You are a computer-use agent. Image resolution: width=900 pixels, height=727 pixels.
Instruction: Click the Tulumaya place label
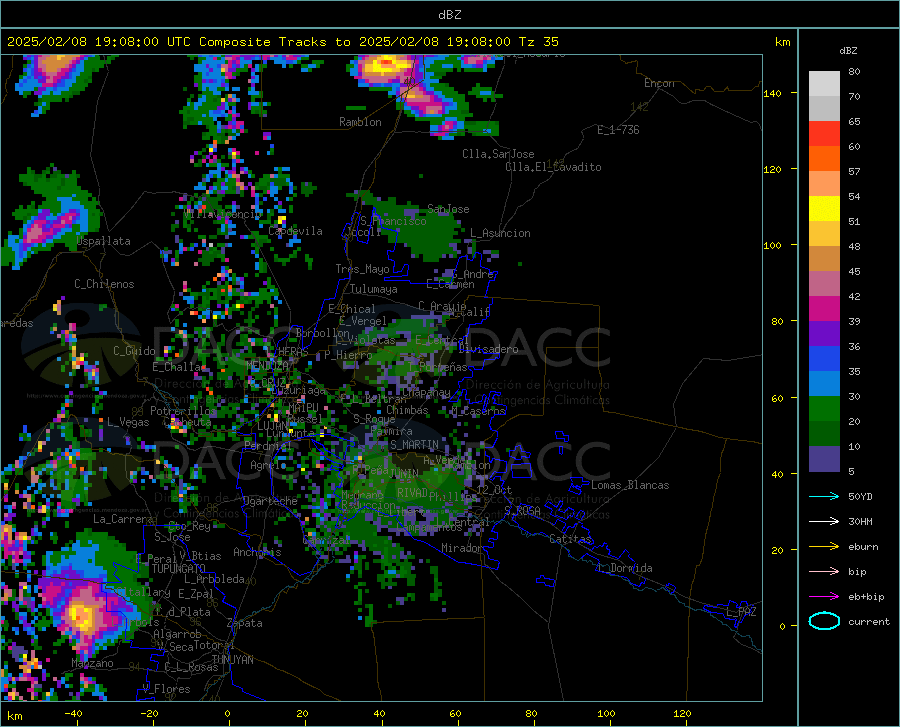tap(373, 289)
